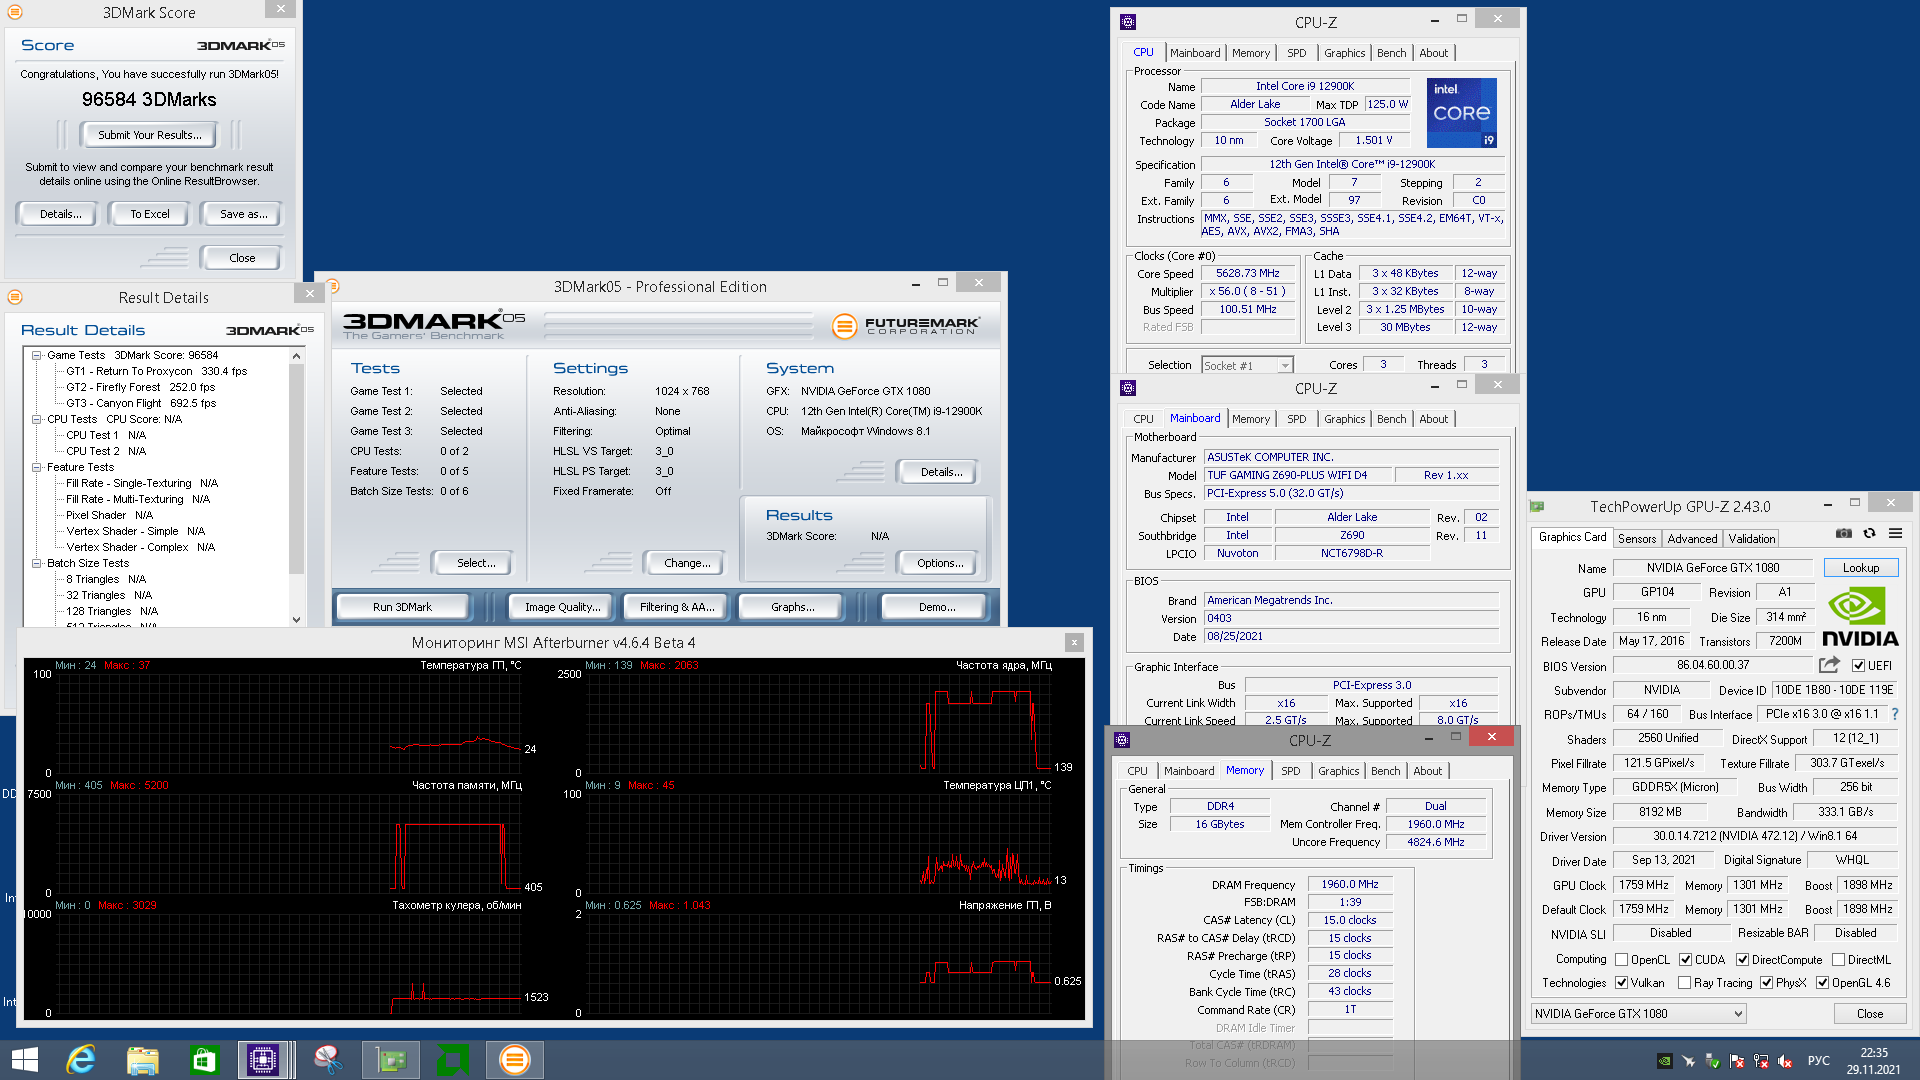Click muted volume tray icon
This screenshot has width=1920, height=1080.
tap(1785, 1061)
